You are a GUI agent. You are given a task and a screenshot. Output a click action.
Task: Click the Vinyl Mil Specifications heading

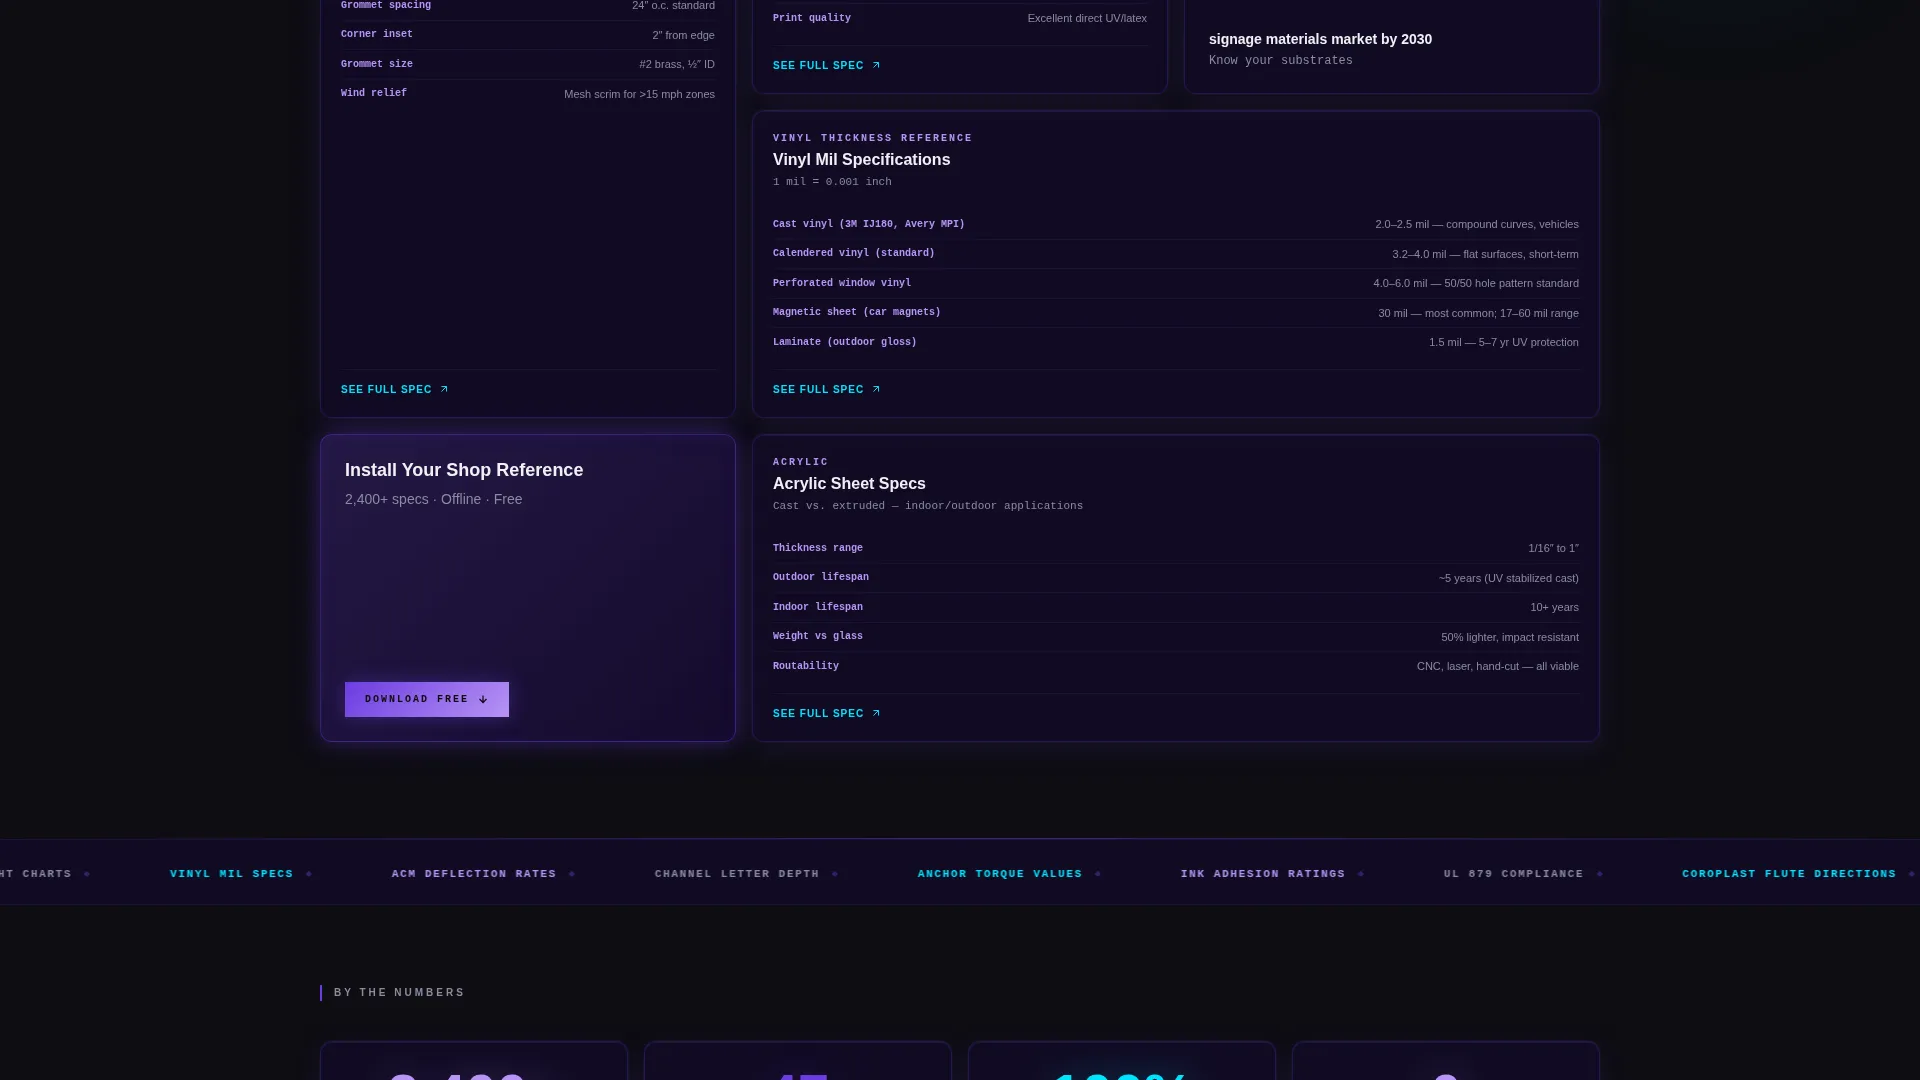pyautogui.click(x=861, y=160)
